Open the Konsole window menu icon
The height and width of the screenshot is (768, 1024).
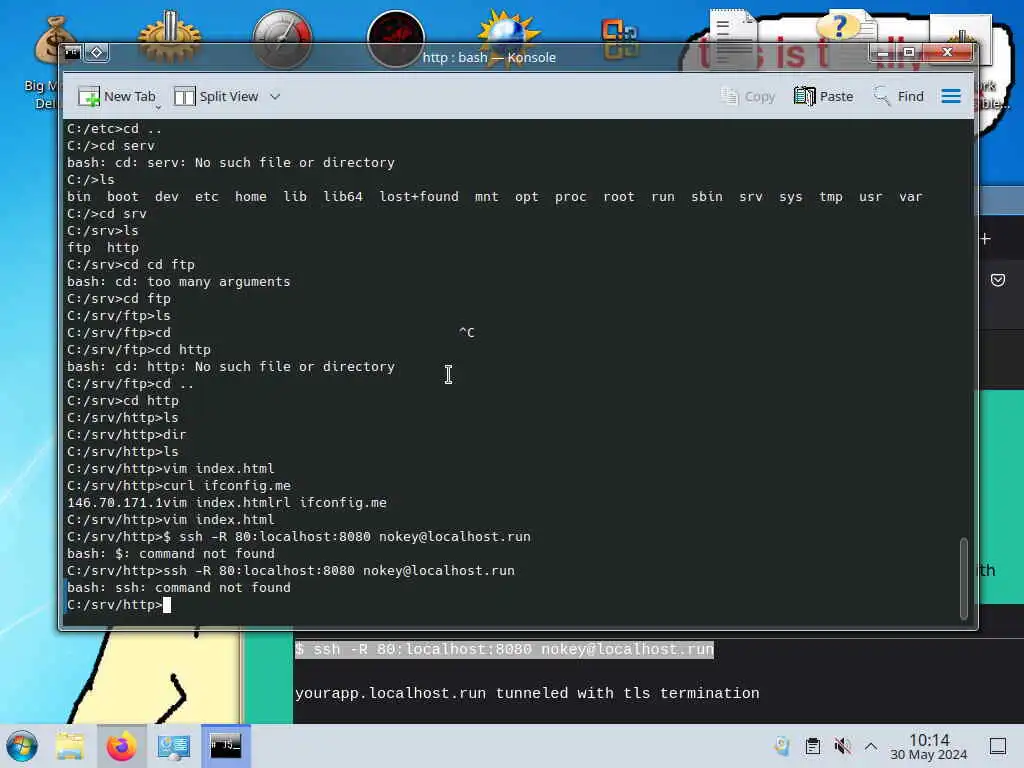72,52
